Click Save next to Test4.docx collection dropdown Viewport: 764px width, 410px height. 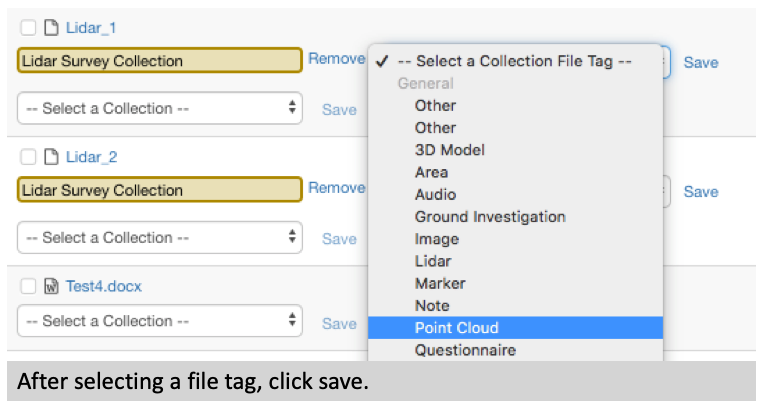coord(339,323)
